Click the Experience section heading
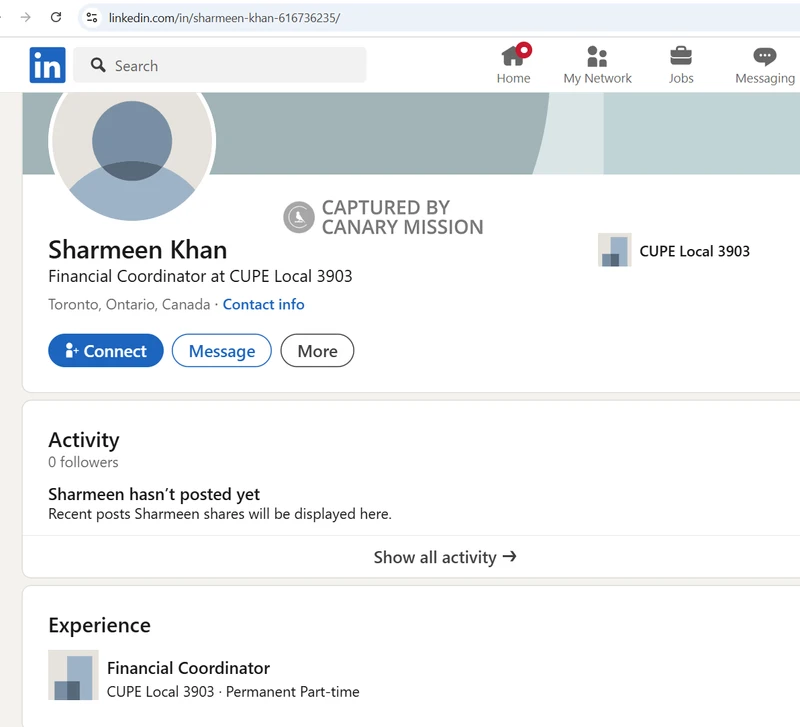The height and width of the screenshot is (727, 800). pyautogui.click(x=99, y=625)
